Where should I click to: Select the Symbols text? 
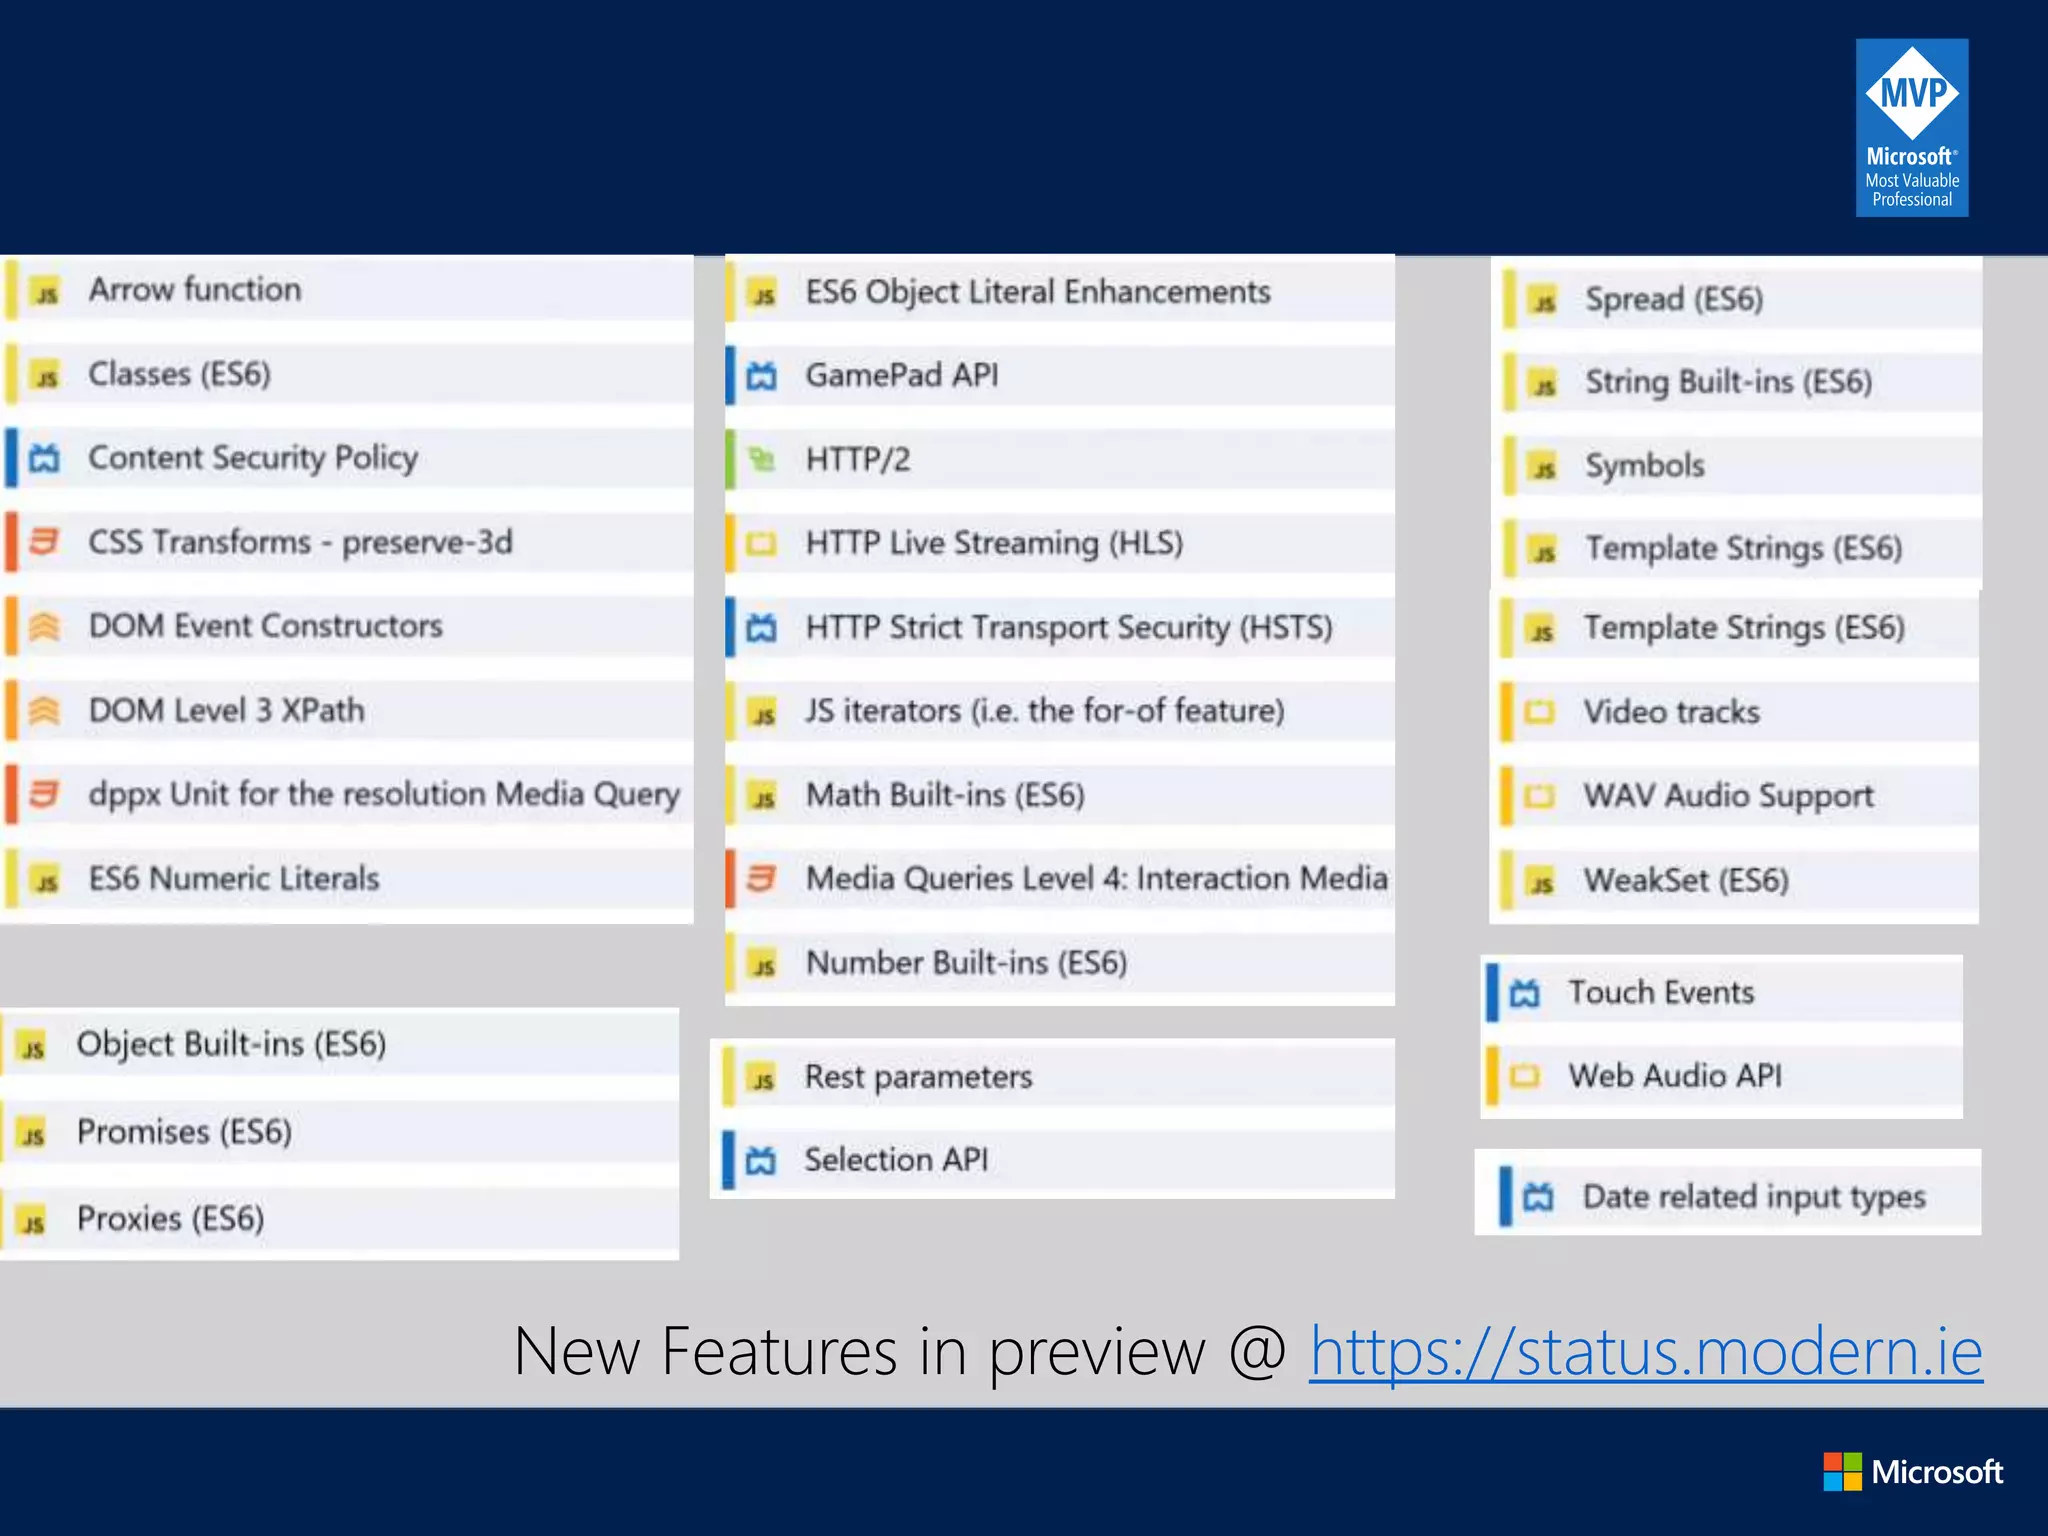pyautogui.click(x=1645, y=466)
